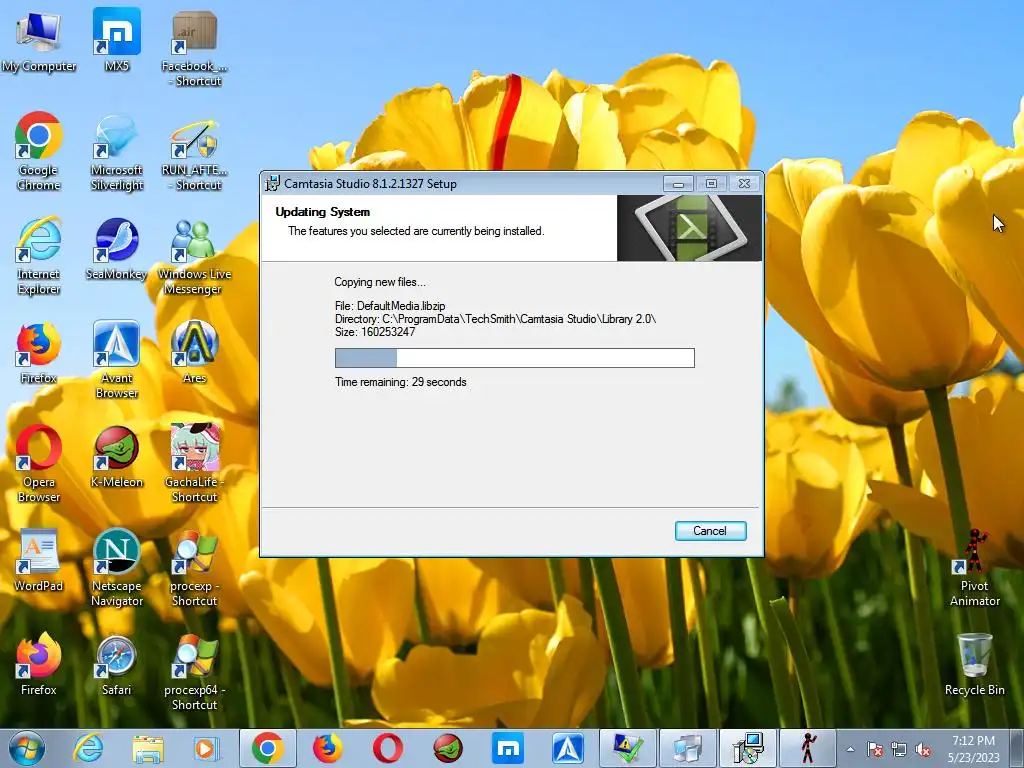Click the Camtasia Studio 8.1.2.1327 Setup title
The image size is (1024, 768).
pyautogui.click(x=370, y=184)
